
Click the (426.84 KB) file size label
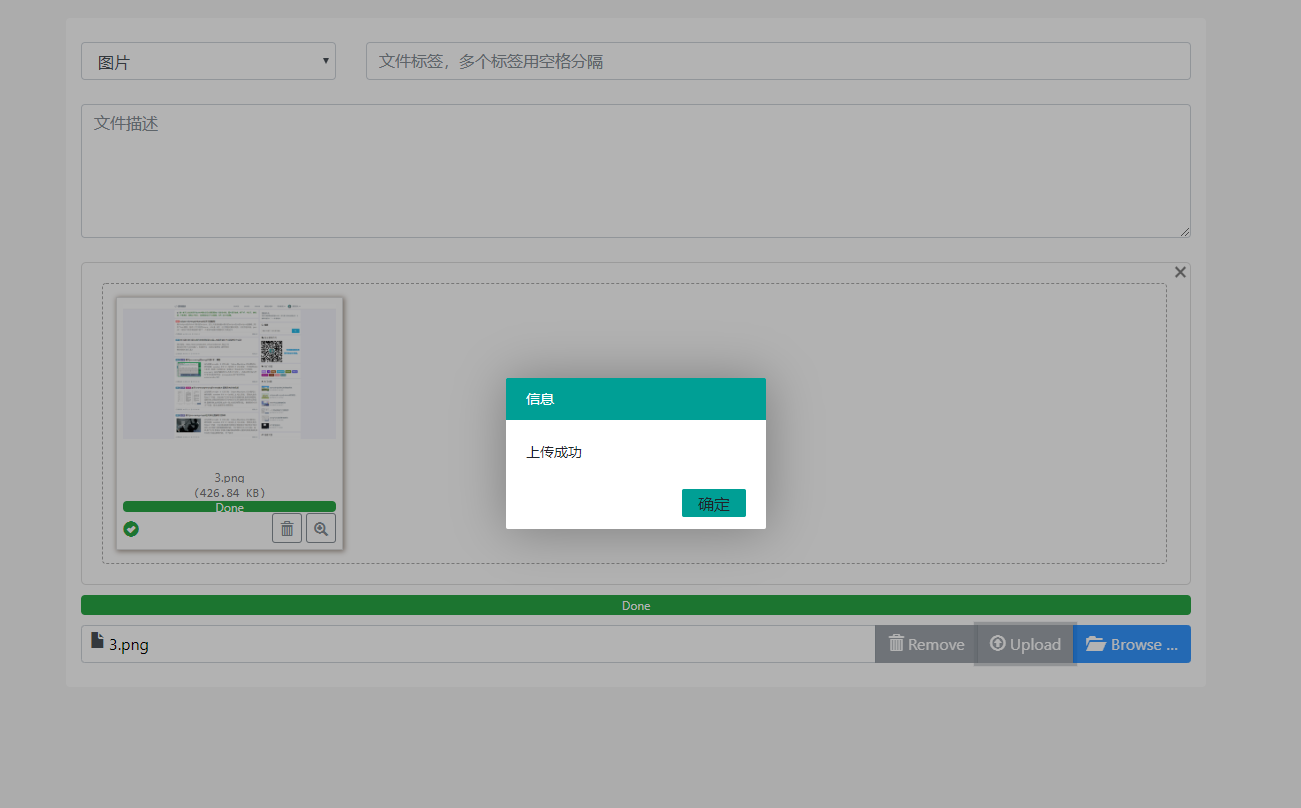[x=229, y=492]
